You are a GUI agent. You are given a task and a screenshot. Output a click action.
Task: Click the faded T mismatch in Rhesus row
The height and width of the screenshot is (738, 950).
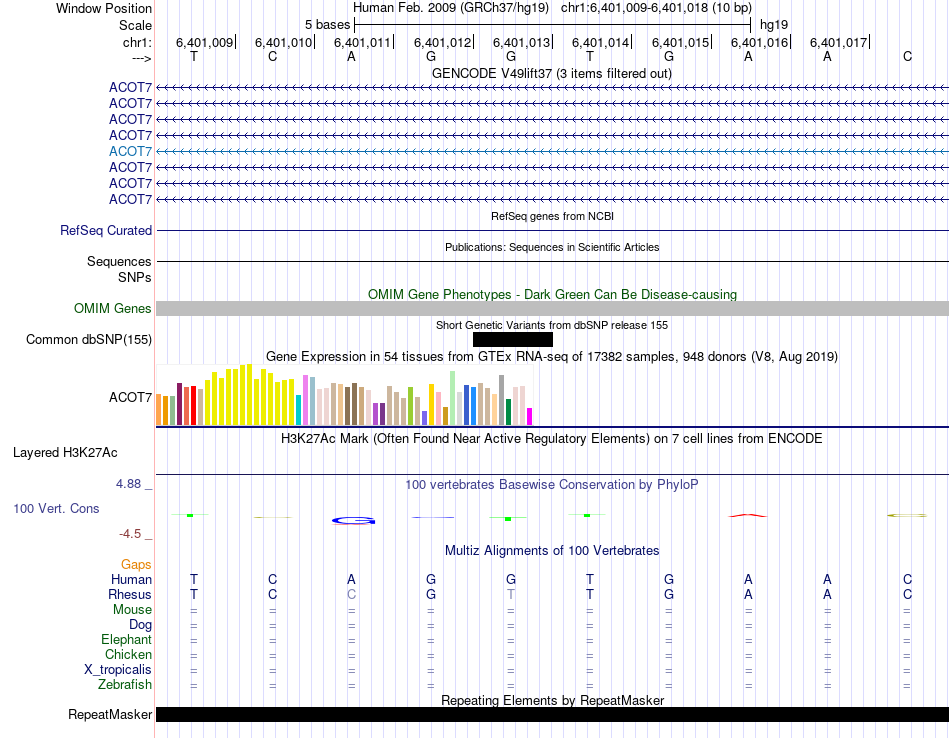point(511,594)
